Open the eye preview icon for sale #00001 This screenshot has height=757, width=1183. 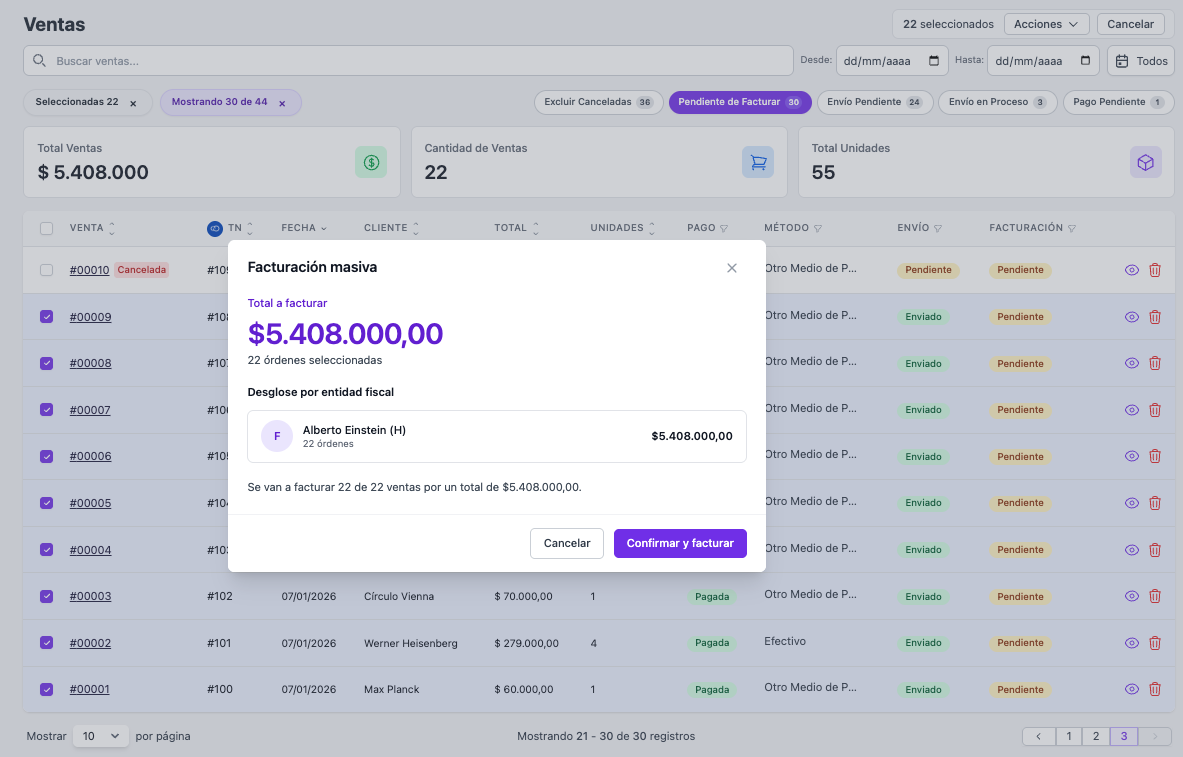(x=1131, y=689)
